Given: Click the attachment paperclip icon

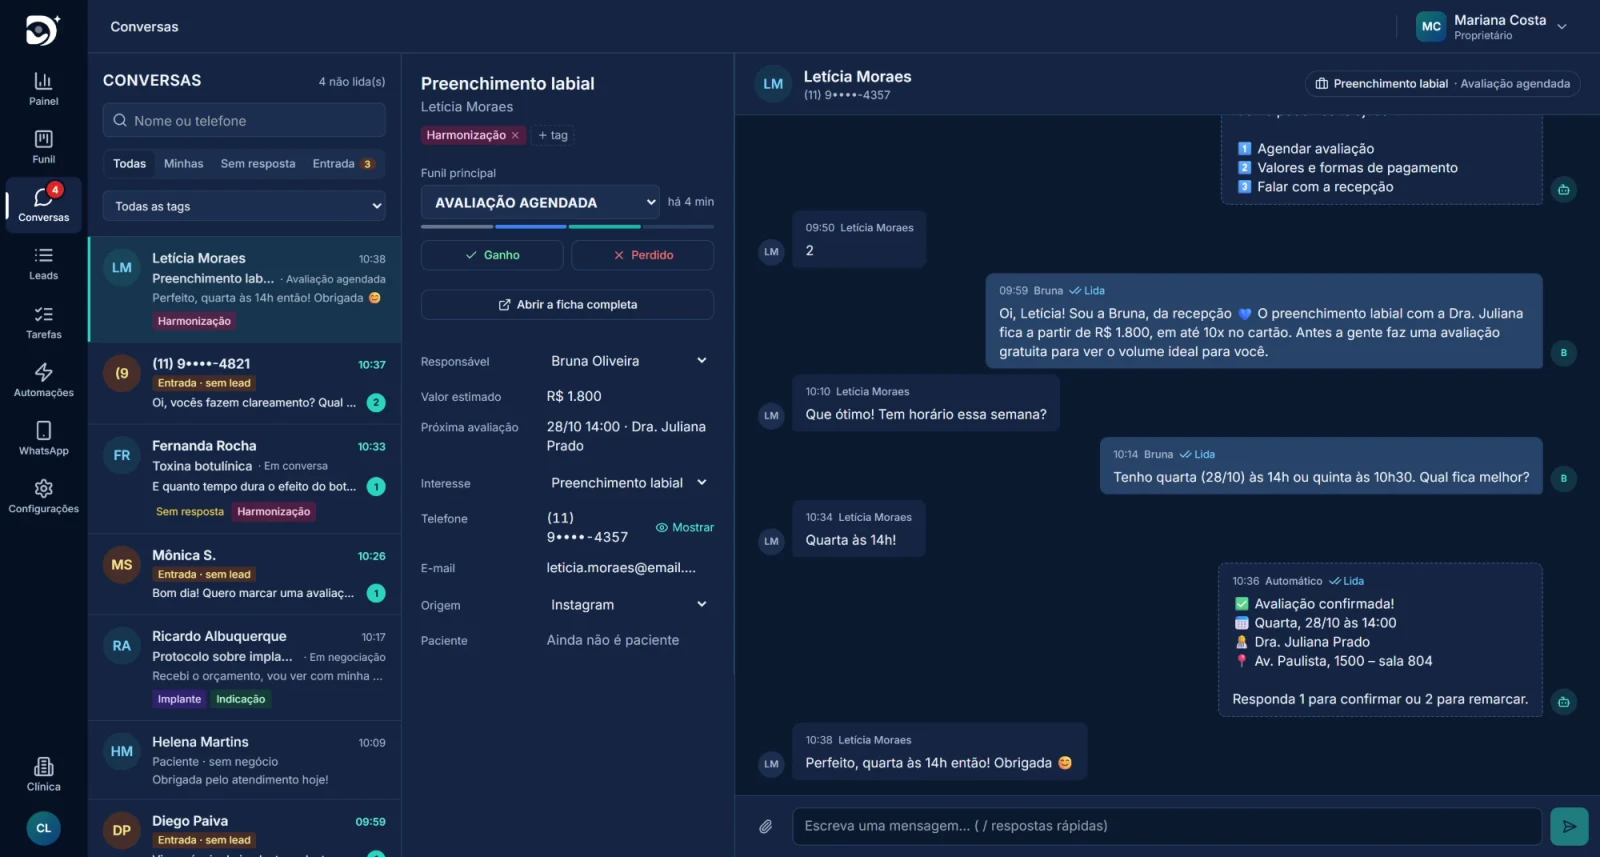Looking at the screenshot, I should coord(765,826).
